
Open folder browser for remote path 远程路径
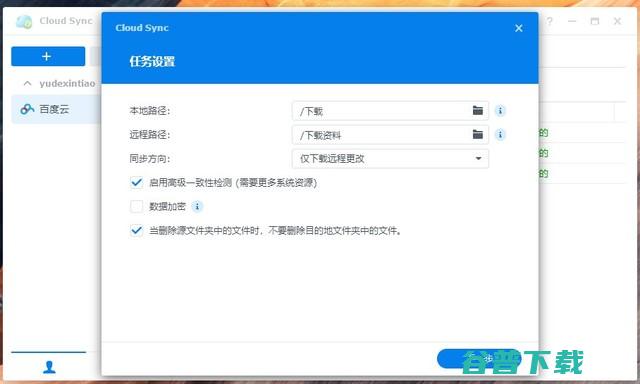[478, 134]
